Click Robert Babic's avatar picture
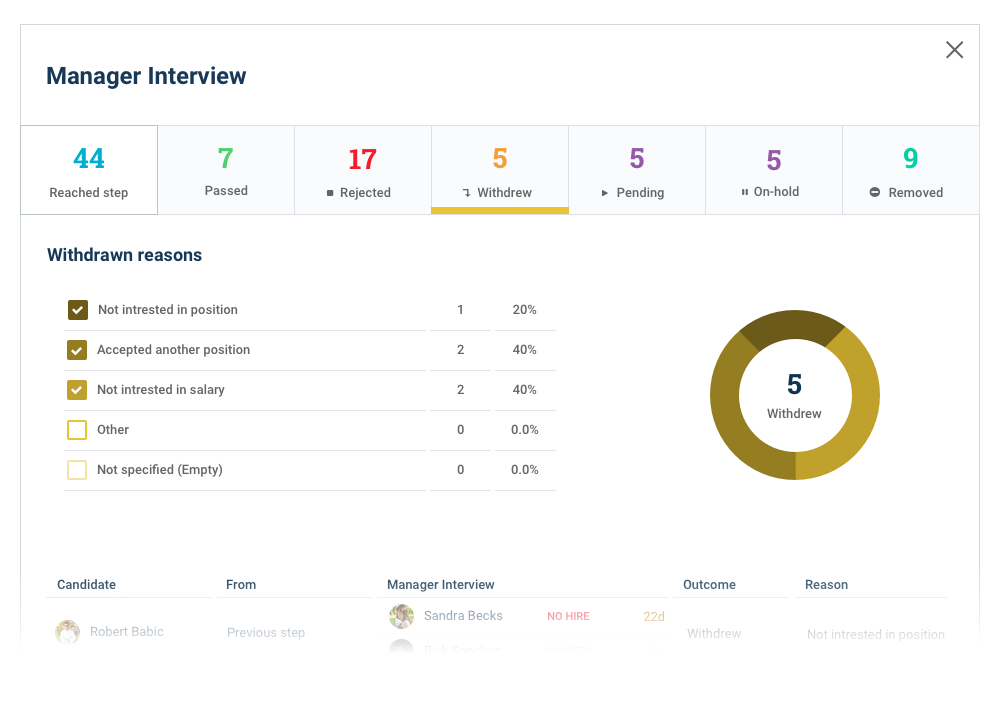 (x=67, y=632)
